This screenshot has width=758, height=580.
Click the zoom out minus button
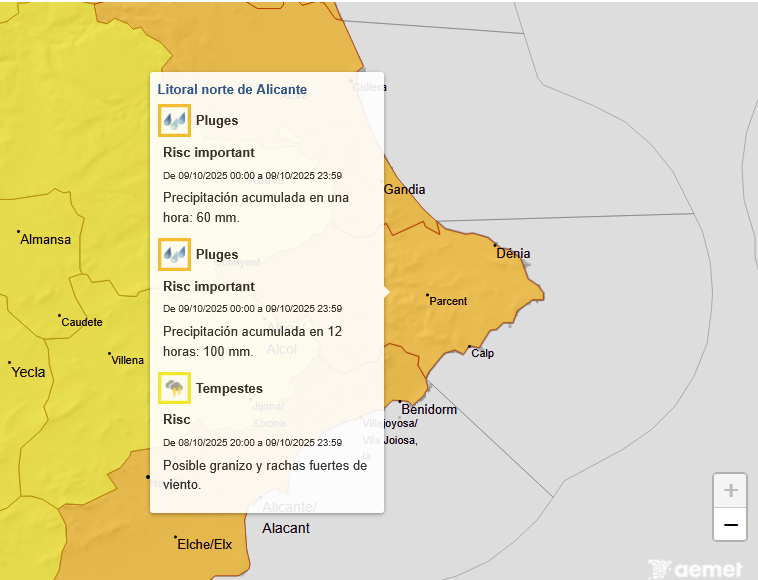730,525
